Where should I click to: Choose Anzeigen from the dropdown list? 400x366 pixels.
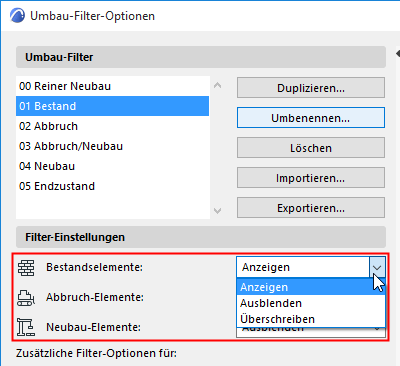311,287
